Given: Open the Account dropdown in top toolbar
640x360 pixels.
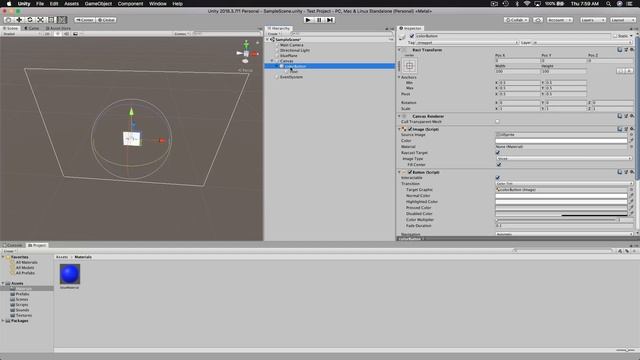Looking at the screenshot, I should pos(560,20).
